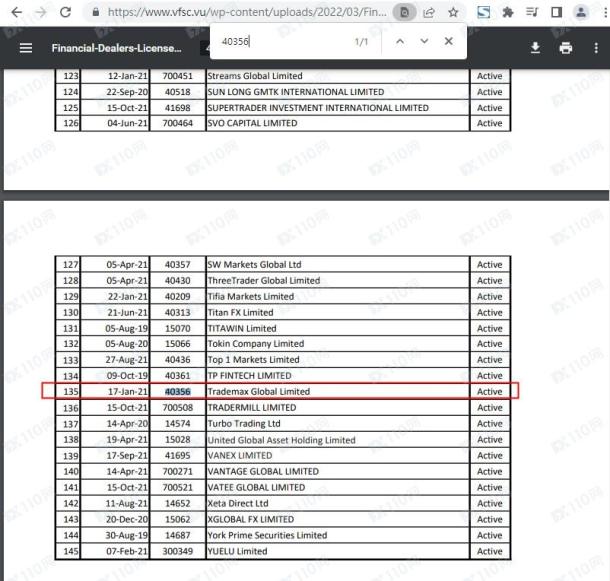Click VANTAGE GLOBAL LIMITED cell
This screenshot has width=610, height=581.
[x=337, y=471]
